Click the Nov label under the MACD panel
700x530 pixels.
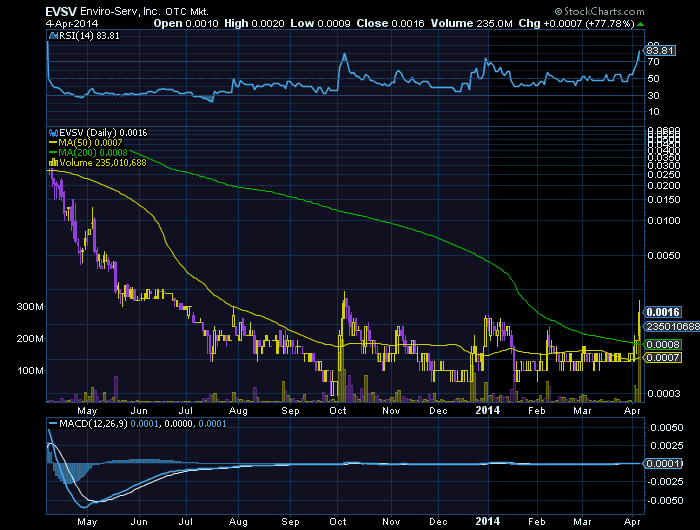coord(392,522)
